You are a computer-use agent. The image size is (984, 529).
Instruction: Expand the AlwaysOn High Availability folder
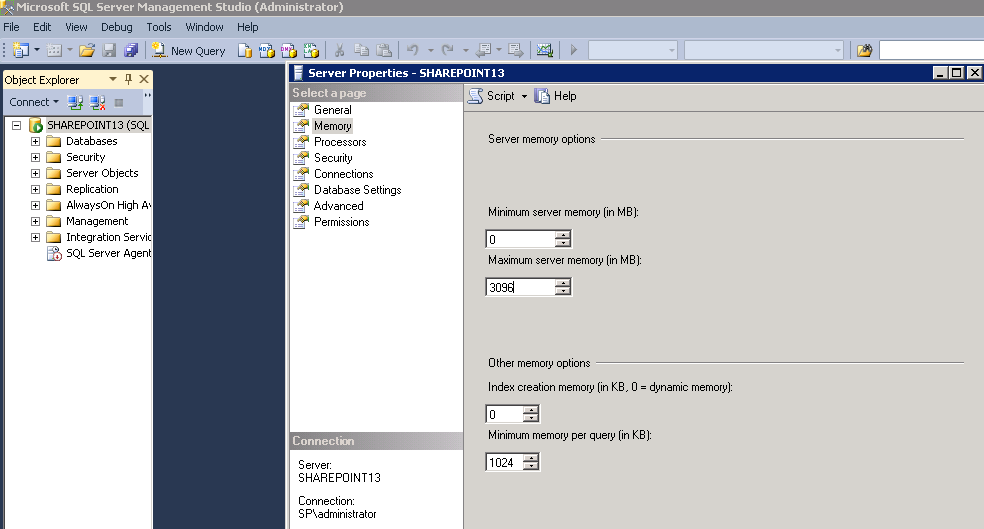[x=36, y=205]
